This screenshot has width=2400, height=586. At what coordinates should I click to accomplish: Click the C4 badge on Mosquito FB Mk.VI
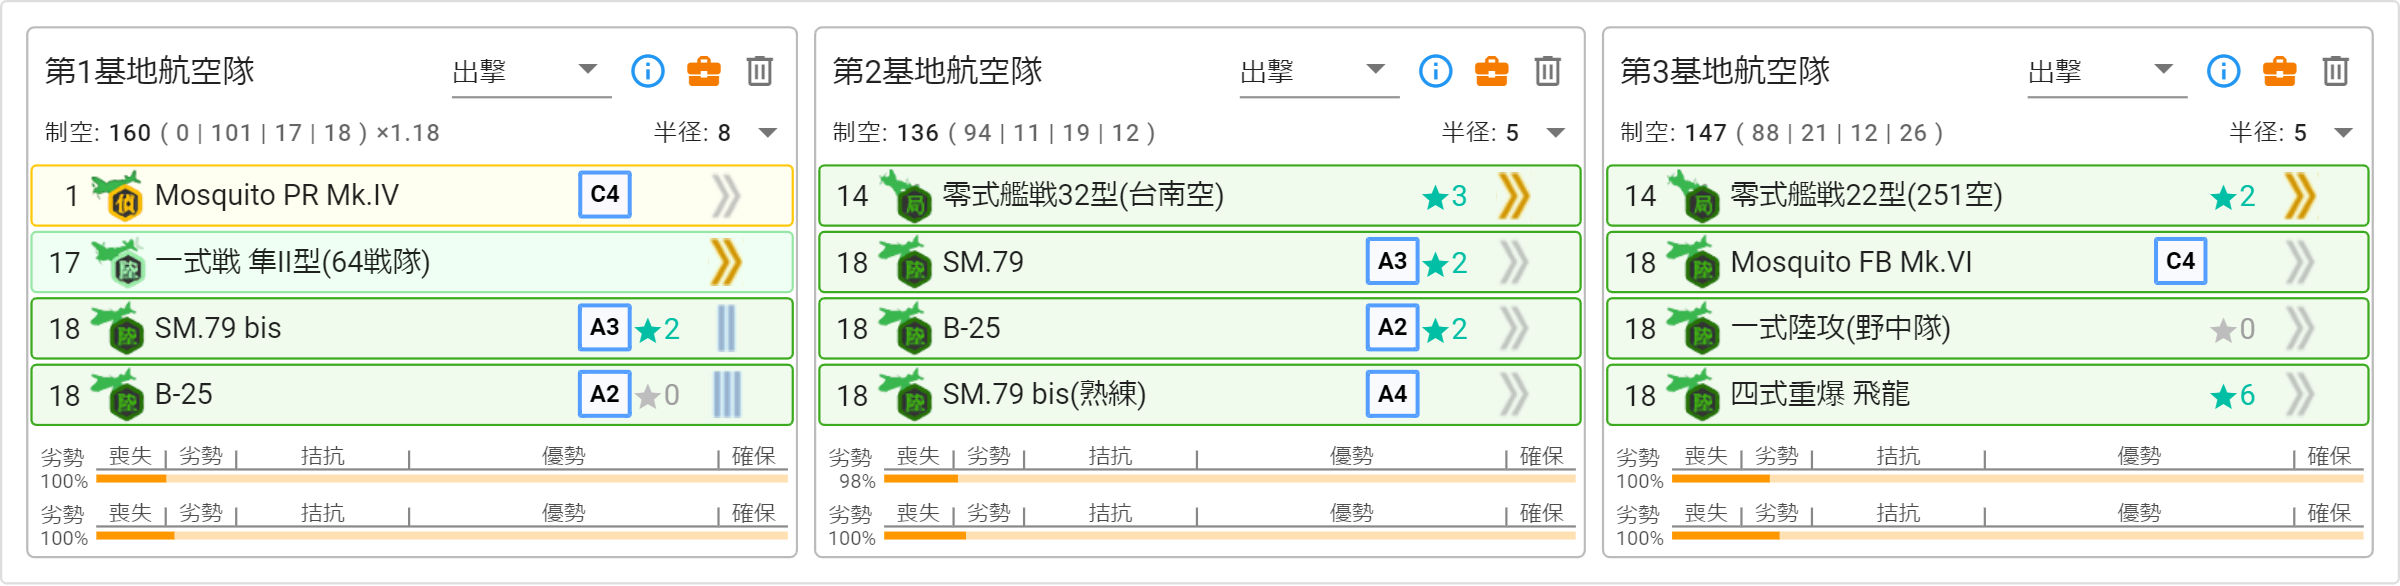point(2180,261)
